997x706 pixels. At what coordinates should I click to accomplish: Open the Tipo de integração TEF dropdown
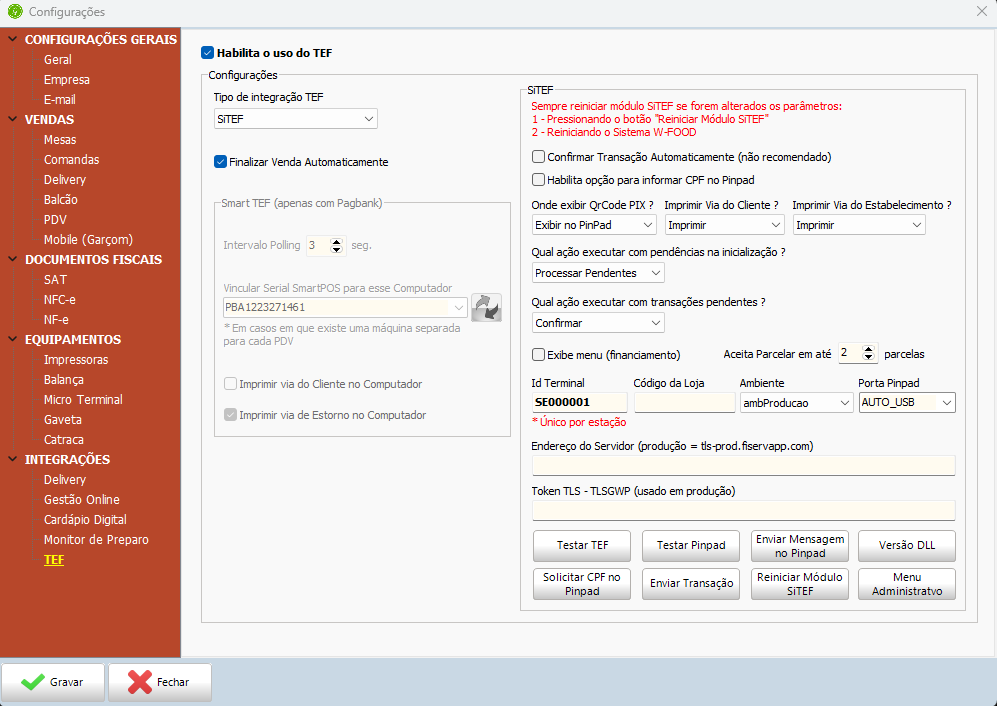296,119
